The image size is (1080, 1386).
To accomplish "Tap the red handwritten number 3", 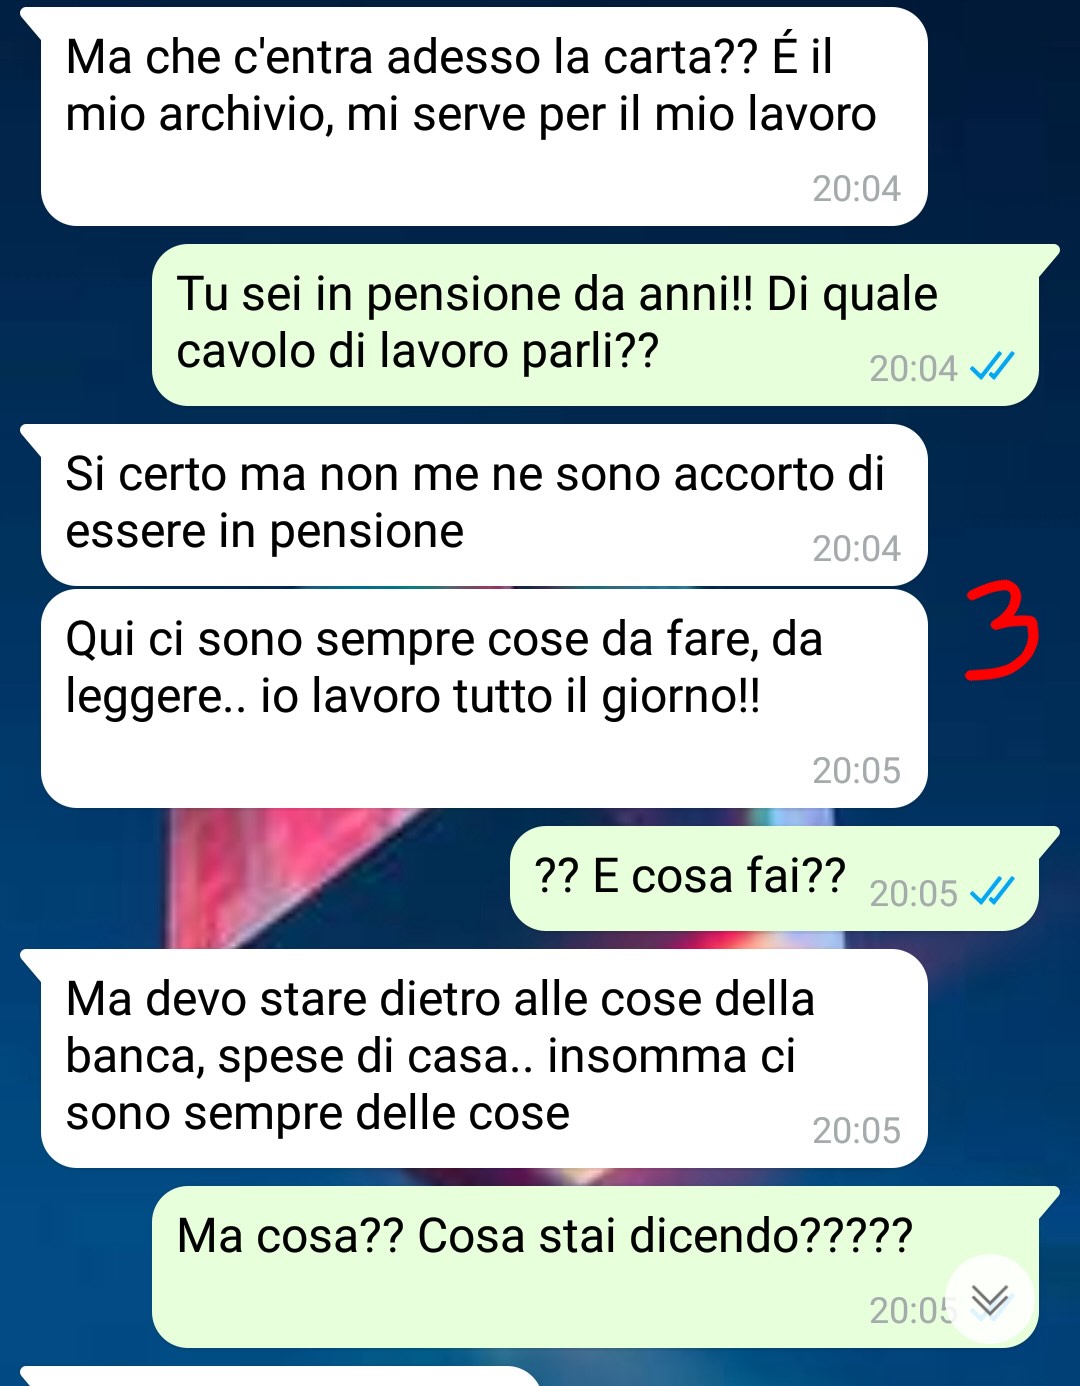I will (1003, 633).
